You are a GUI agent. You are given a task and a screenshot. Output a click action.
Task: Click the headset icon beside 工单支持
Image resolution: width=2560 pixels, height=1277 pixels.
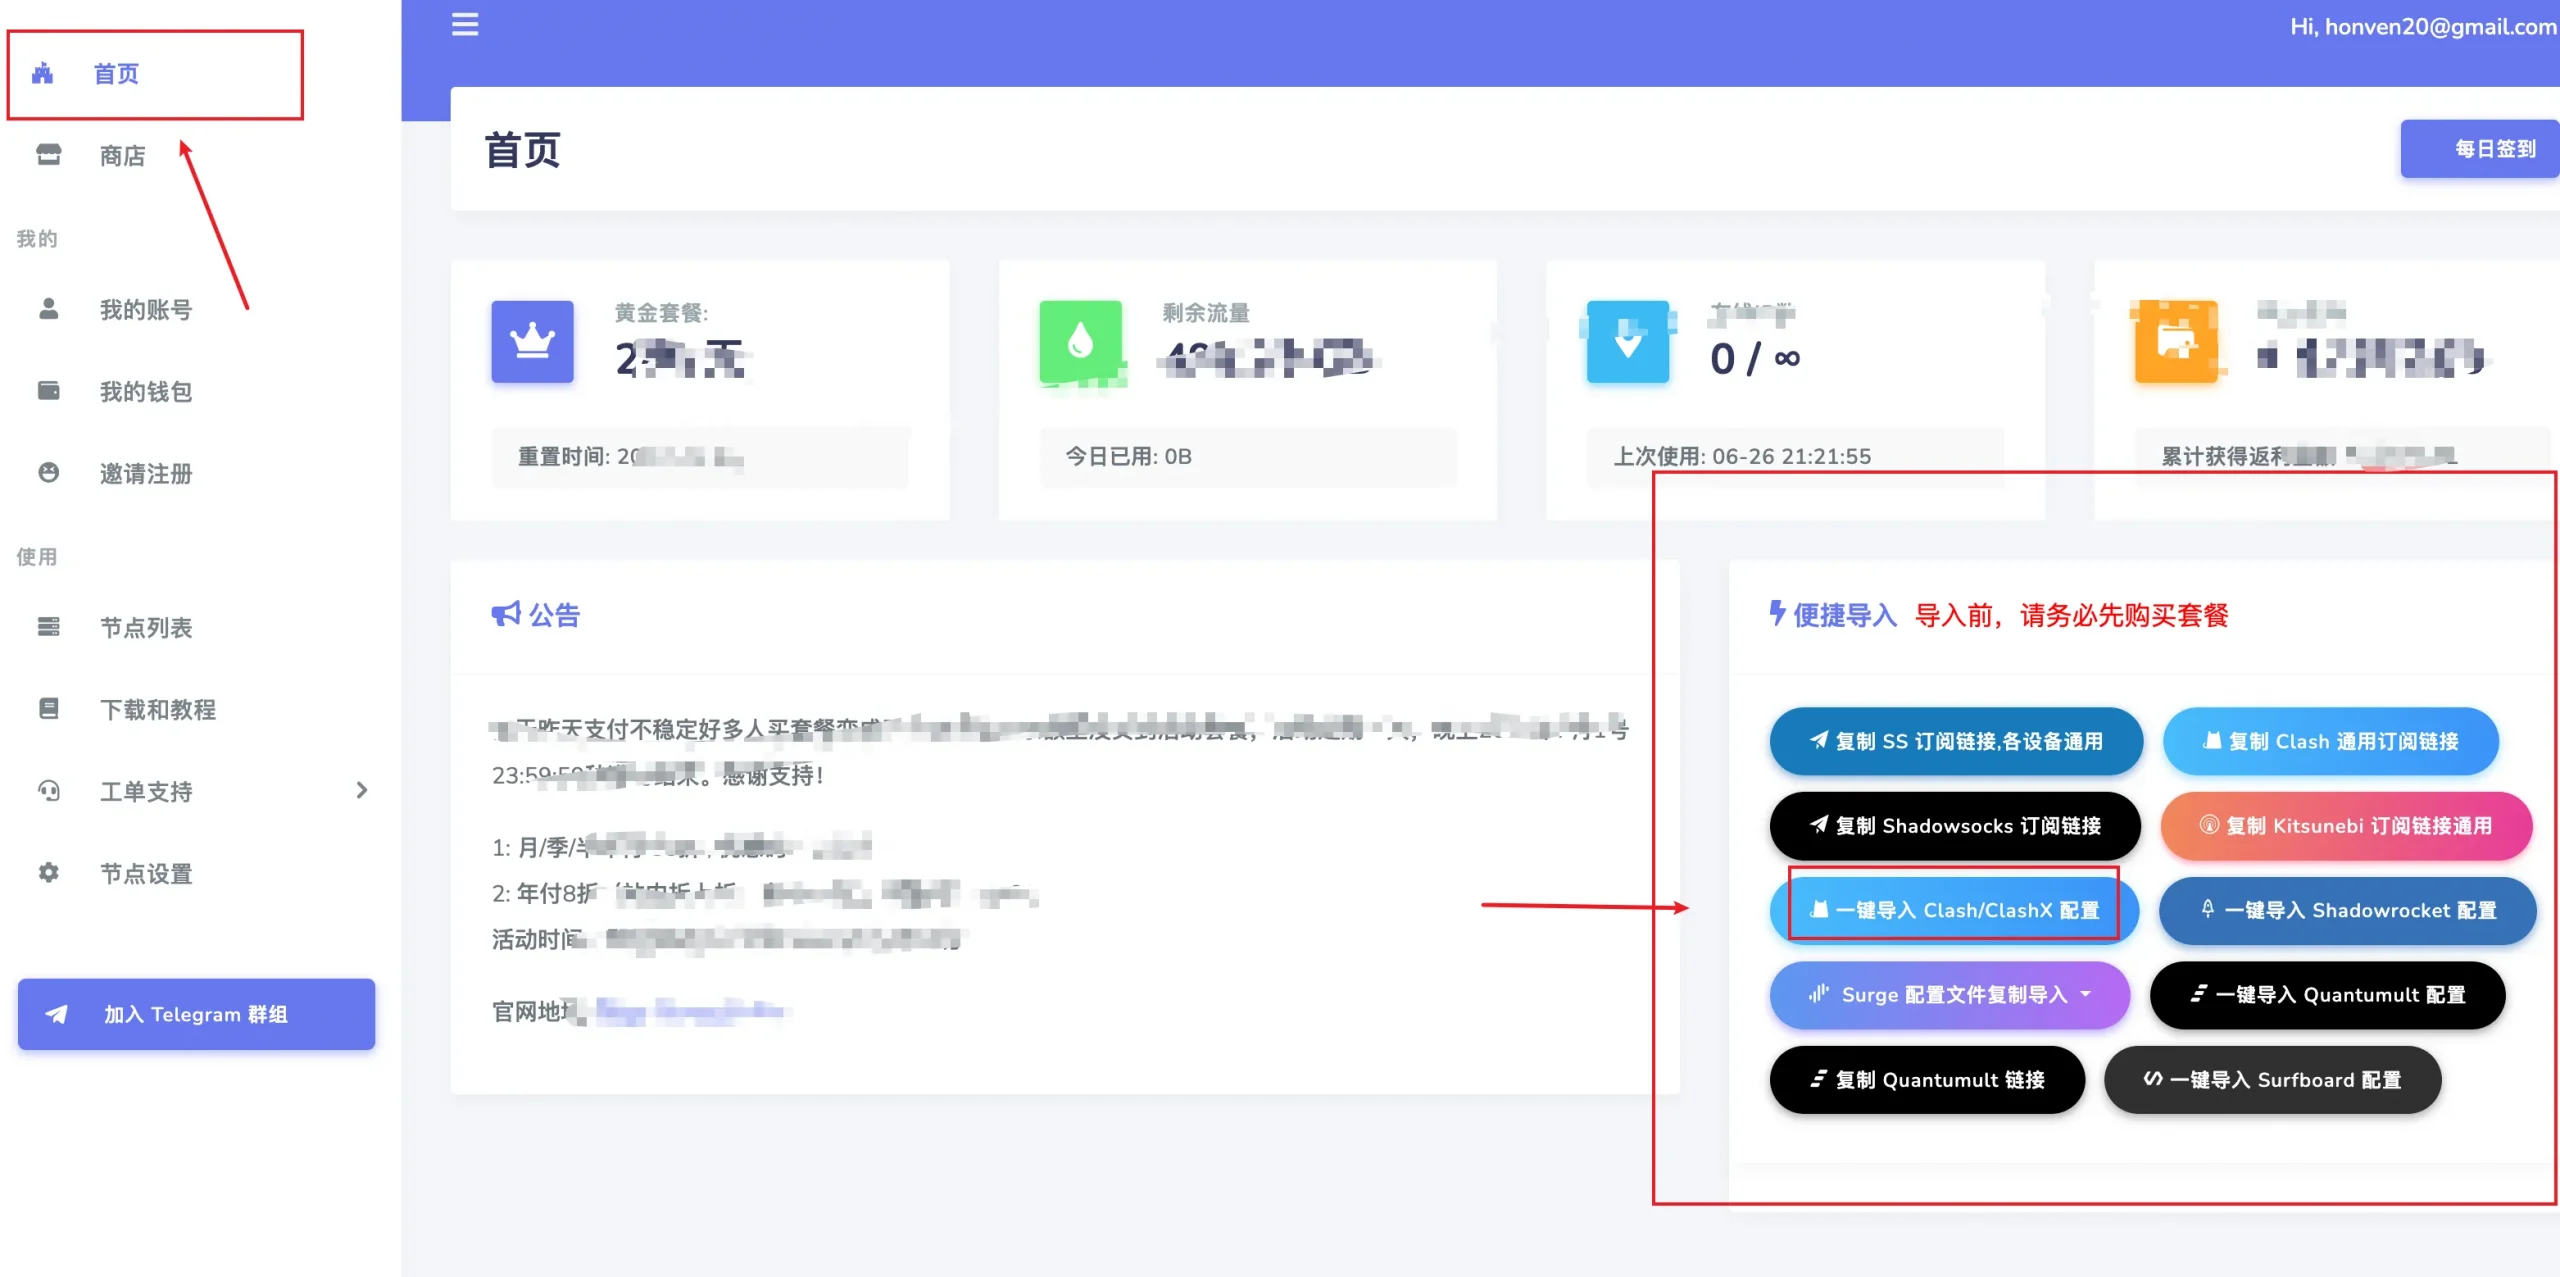tap(48, 791)
